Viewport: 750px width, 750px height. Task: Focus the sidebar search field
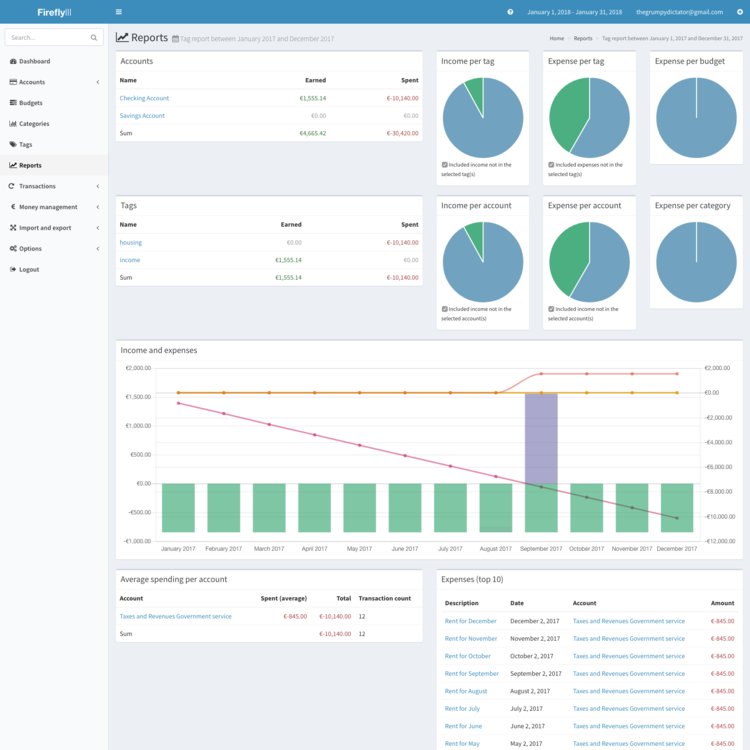(46, 37)
